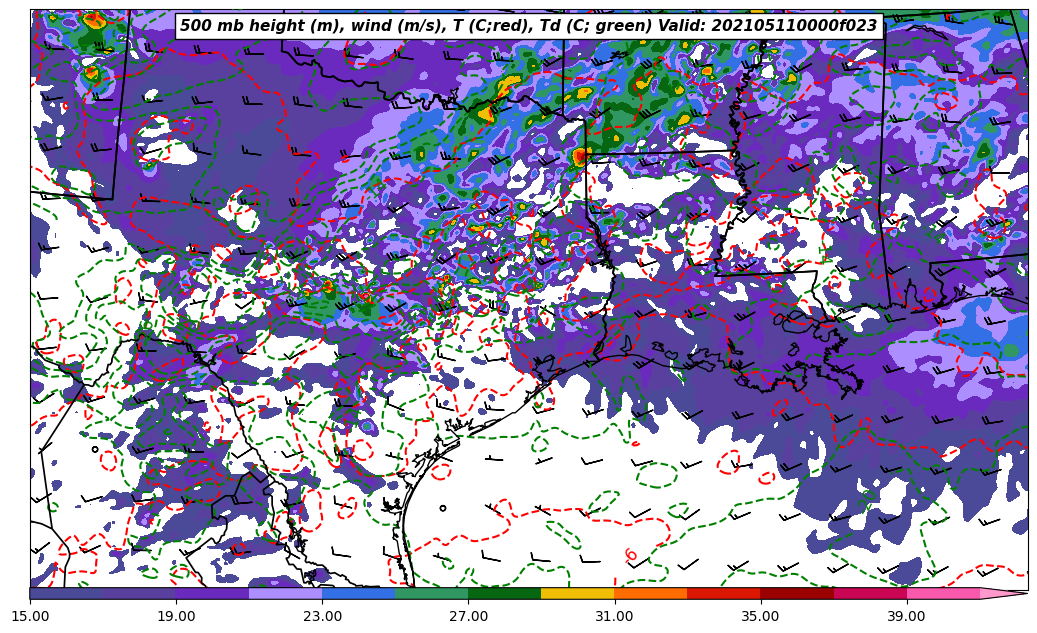This screenshot has width=1037, height=633.
Task: Click the blue segment of the colorbar
Action: pos(358,593)
